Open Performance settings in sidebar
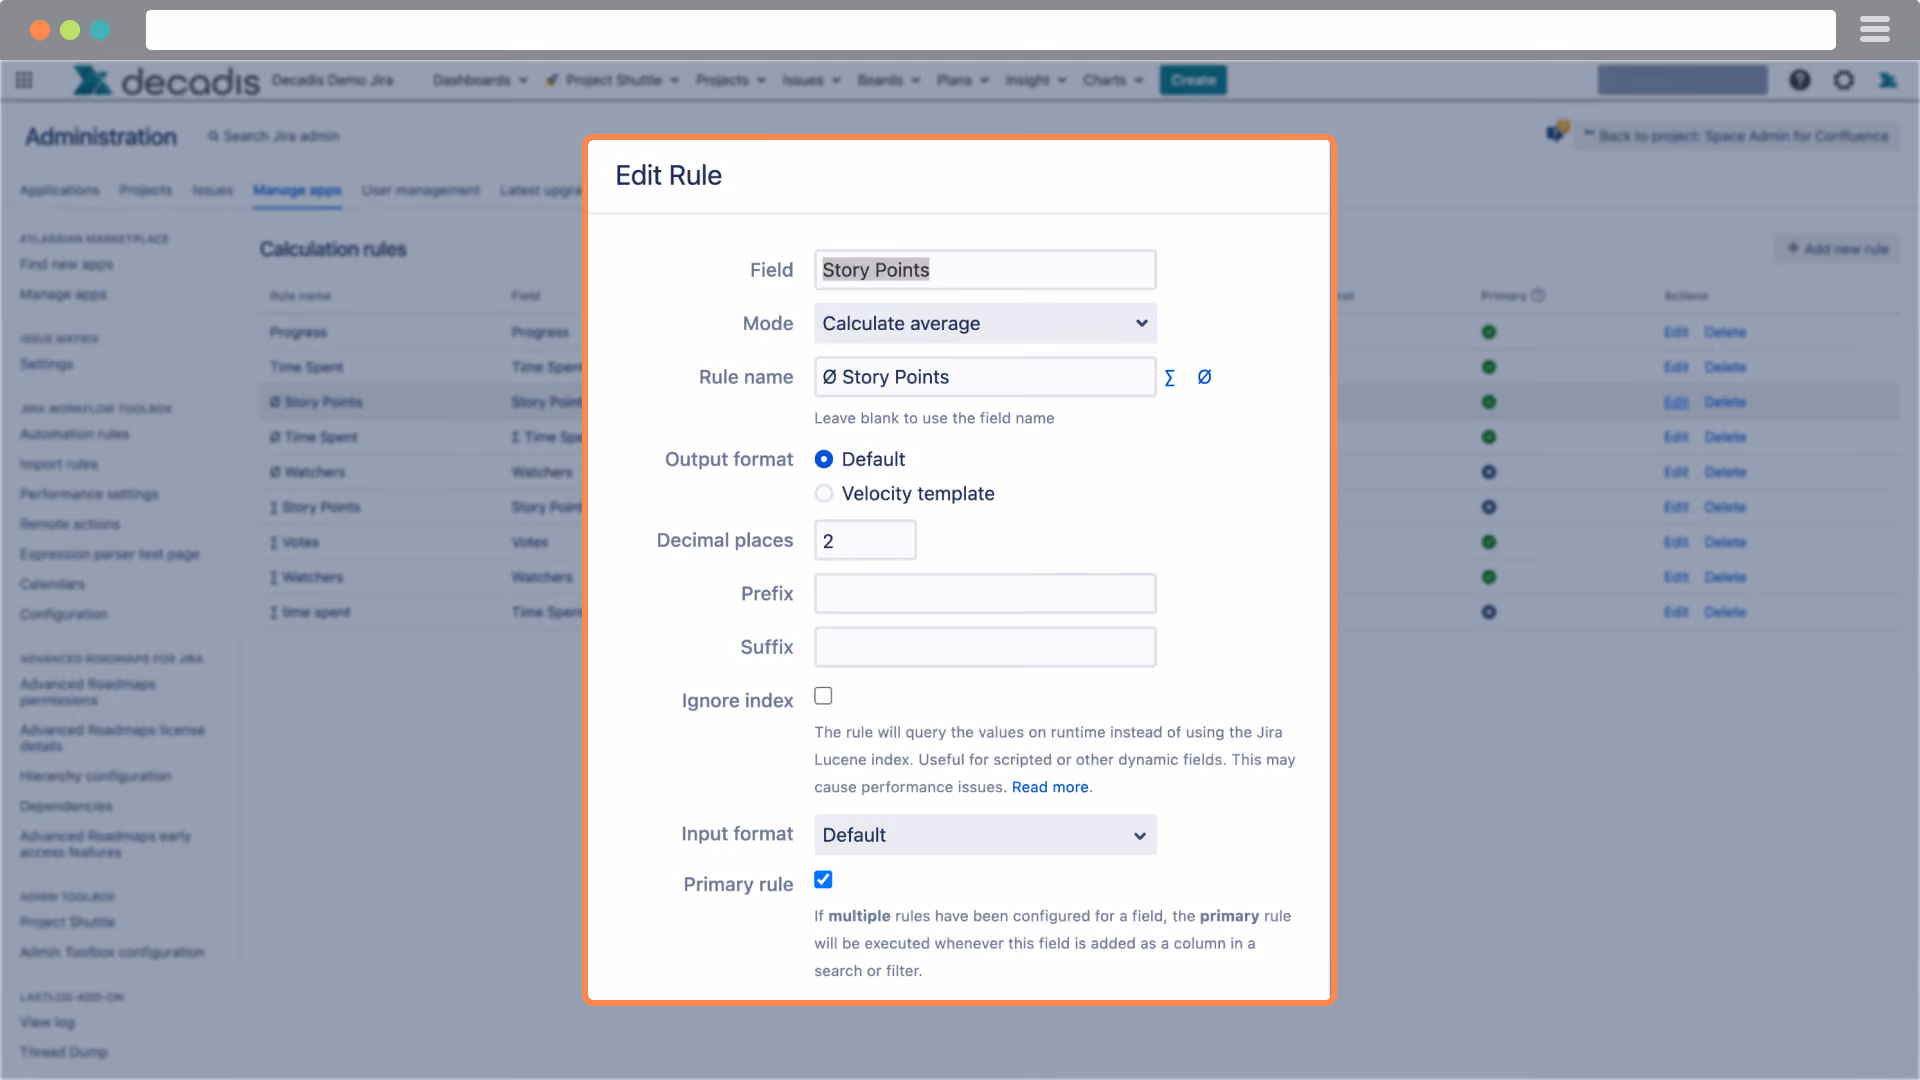The height and width of the screenshot is (1080, 1920). (89, 494)
